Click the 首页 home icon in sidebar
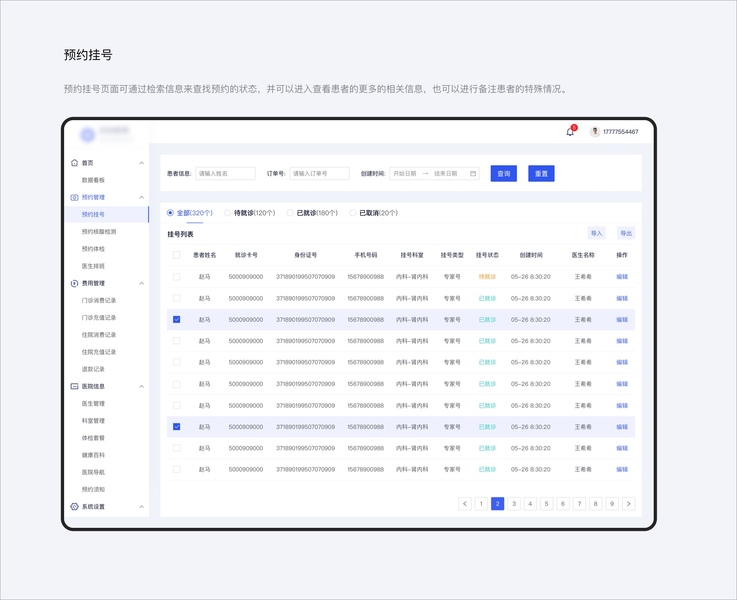Image resolution: width=737 pixels, height=600 pixels. 74,163
